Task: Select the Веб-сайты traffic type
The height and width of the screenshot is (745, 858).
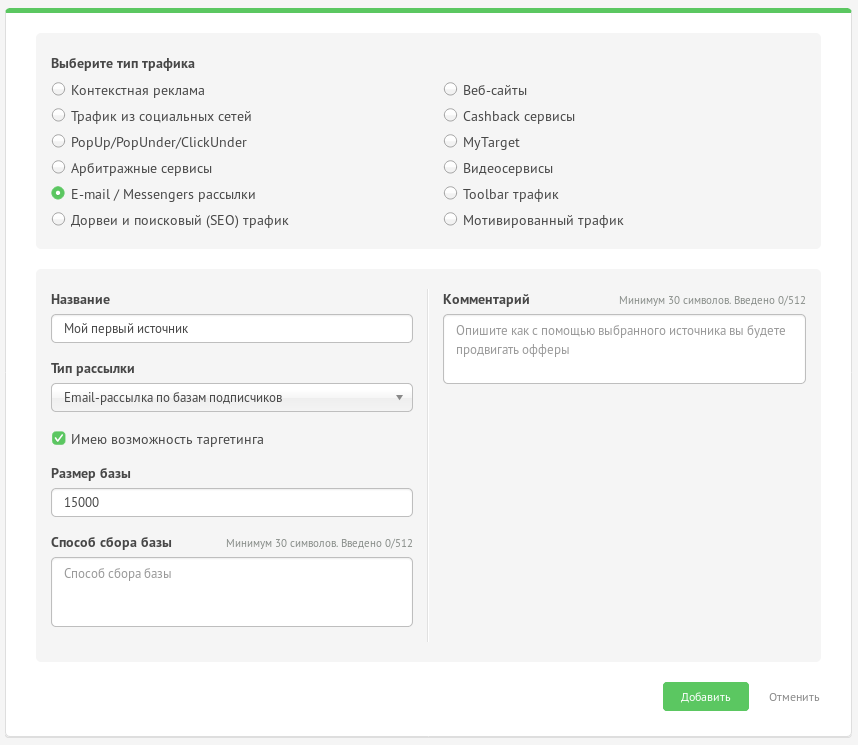Action: (x=450, y=90)
